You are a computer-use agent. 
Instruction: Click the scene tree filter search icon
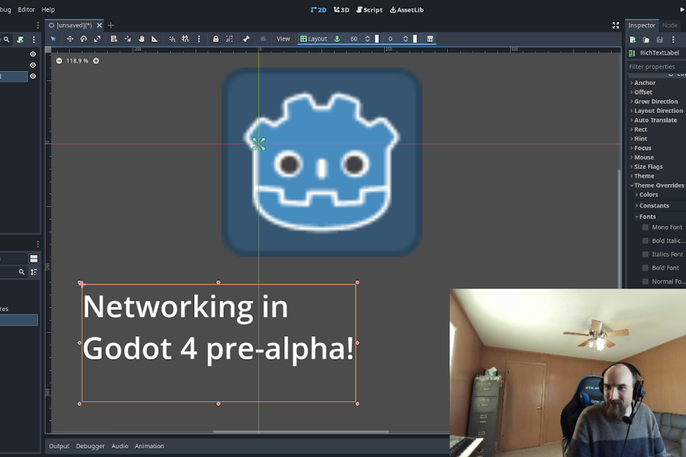[x=7, y=40]
